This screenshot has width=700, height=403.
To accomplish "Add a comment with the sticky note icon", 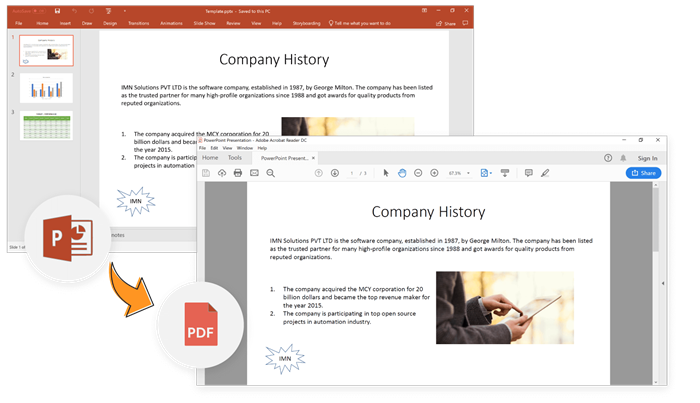I will [528, 173].
